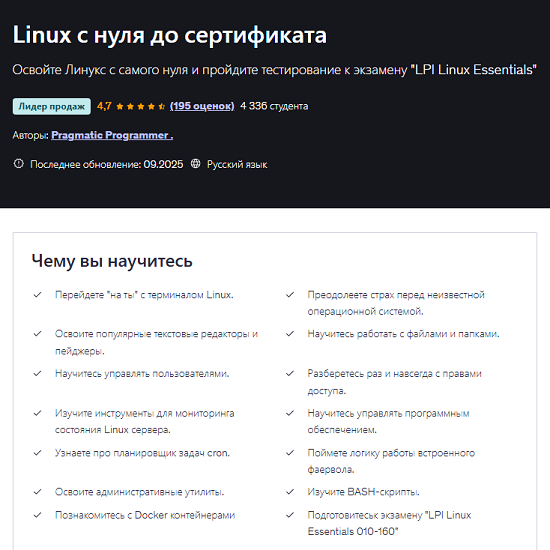Click checkmark beside 'Подготовитеськ экзамену'
The image size is (550, 550).
[290, 515]
